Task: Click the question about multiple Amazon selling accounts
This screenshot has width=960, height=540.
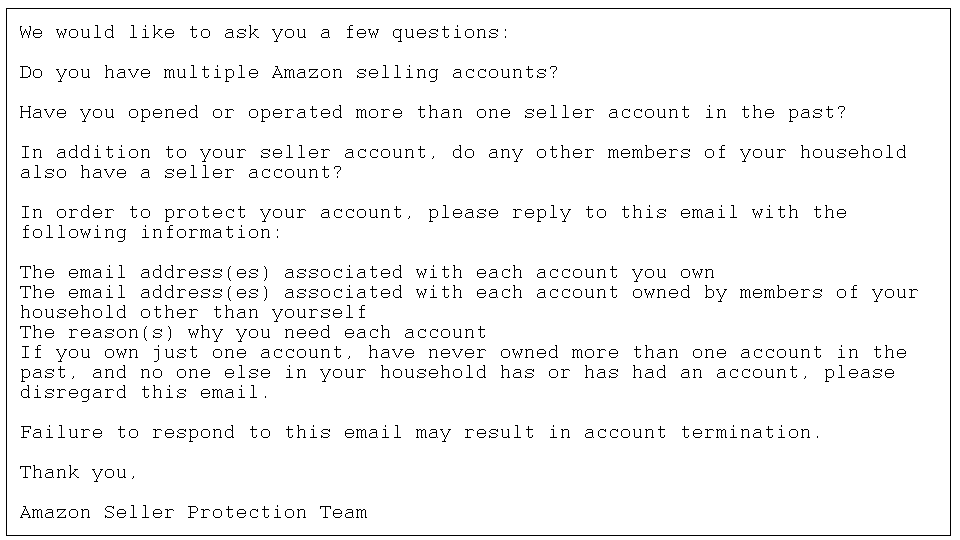Action: (x=289, y=73)
